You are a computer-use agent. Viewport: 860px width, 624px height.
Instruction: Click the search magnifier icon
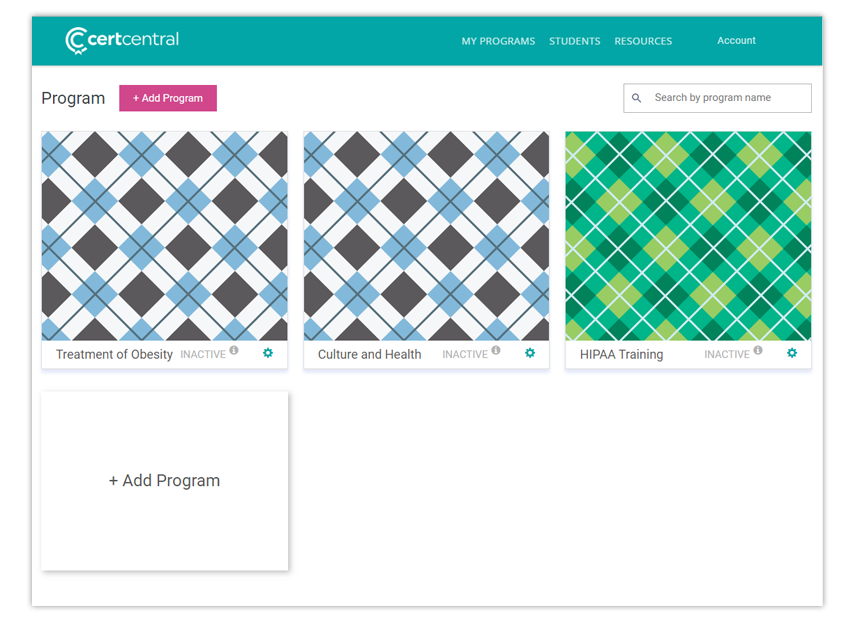(x=637, y=98)
